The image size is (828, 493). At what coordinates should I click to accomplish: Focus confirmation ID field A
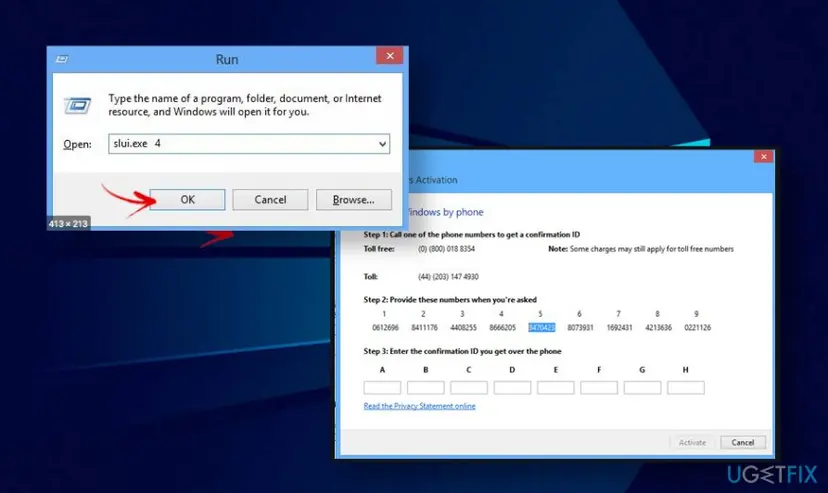(382, 387)
